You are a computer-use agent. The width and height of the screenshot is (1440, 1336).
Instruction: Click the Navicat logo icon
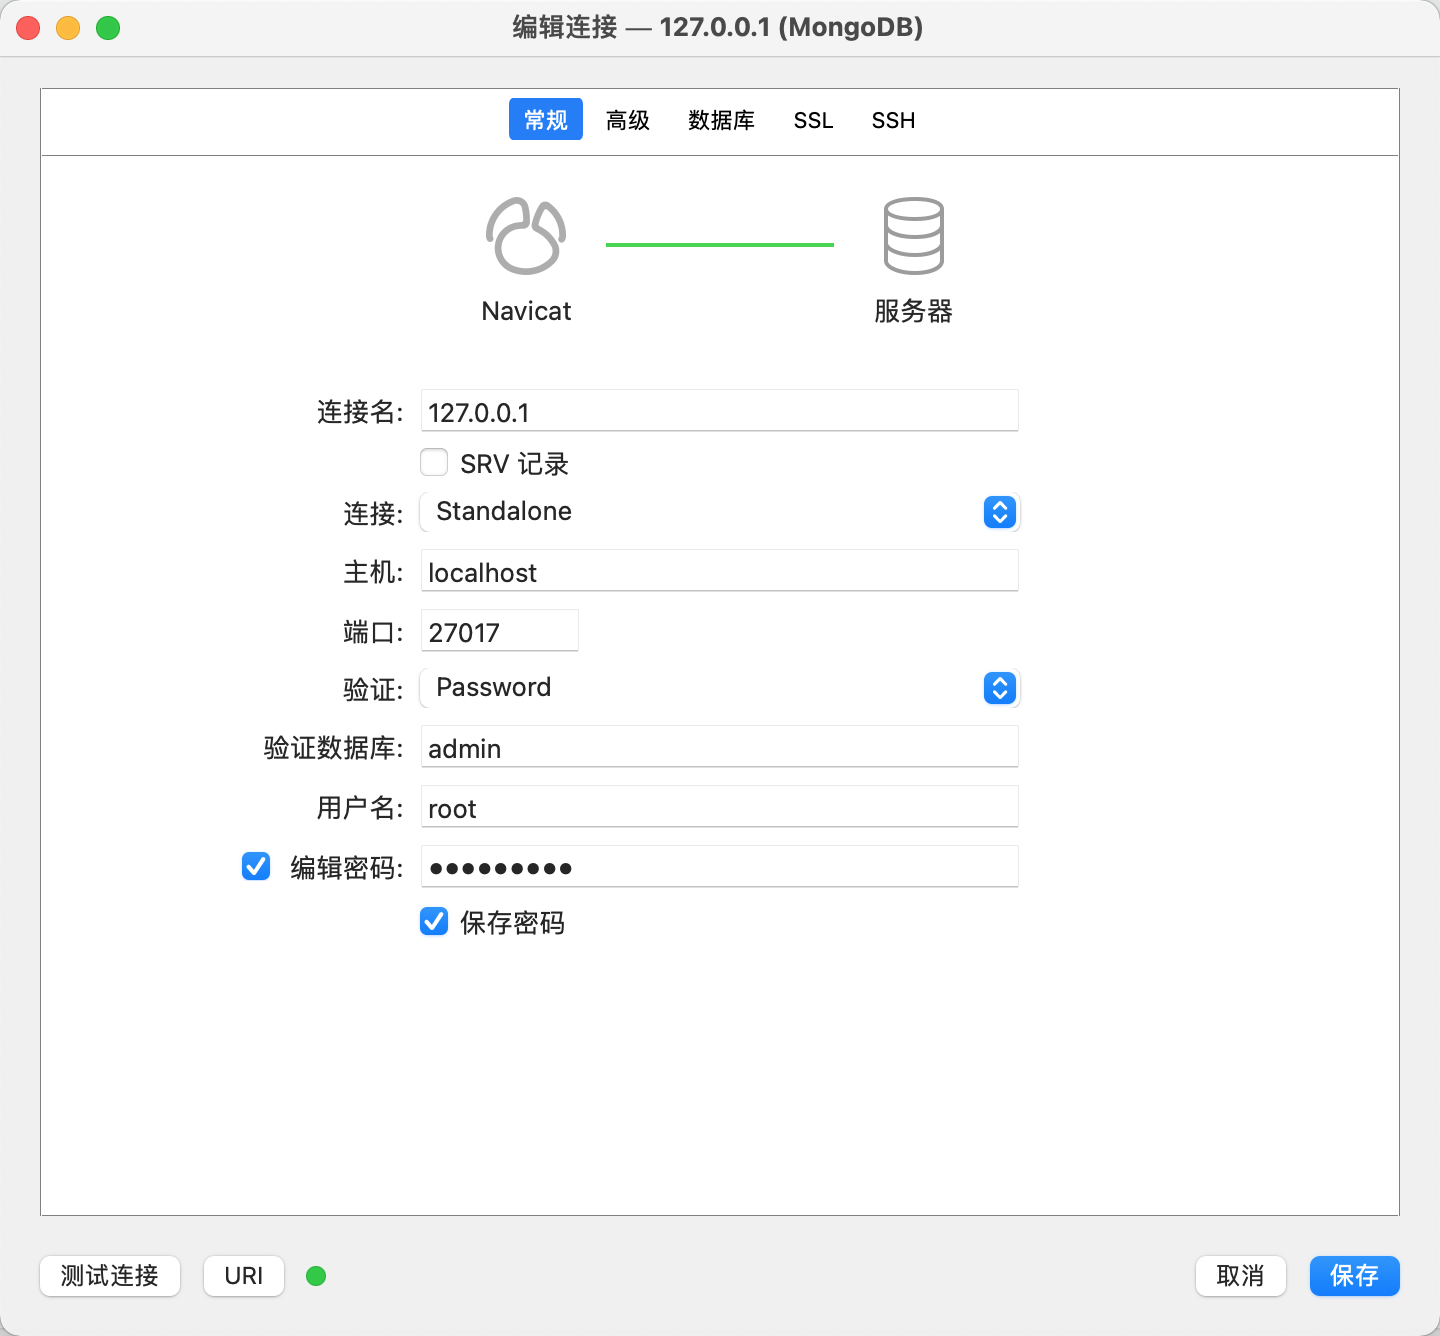(x=526, y=237)
